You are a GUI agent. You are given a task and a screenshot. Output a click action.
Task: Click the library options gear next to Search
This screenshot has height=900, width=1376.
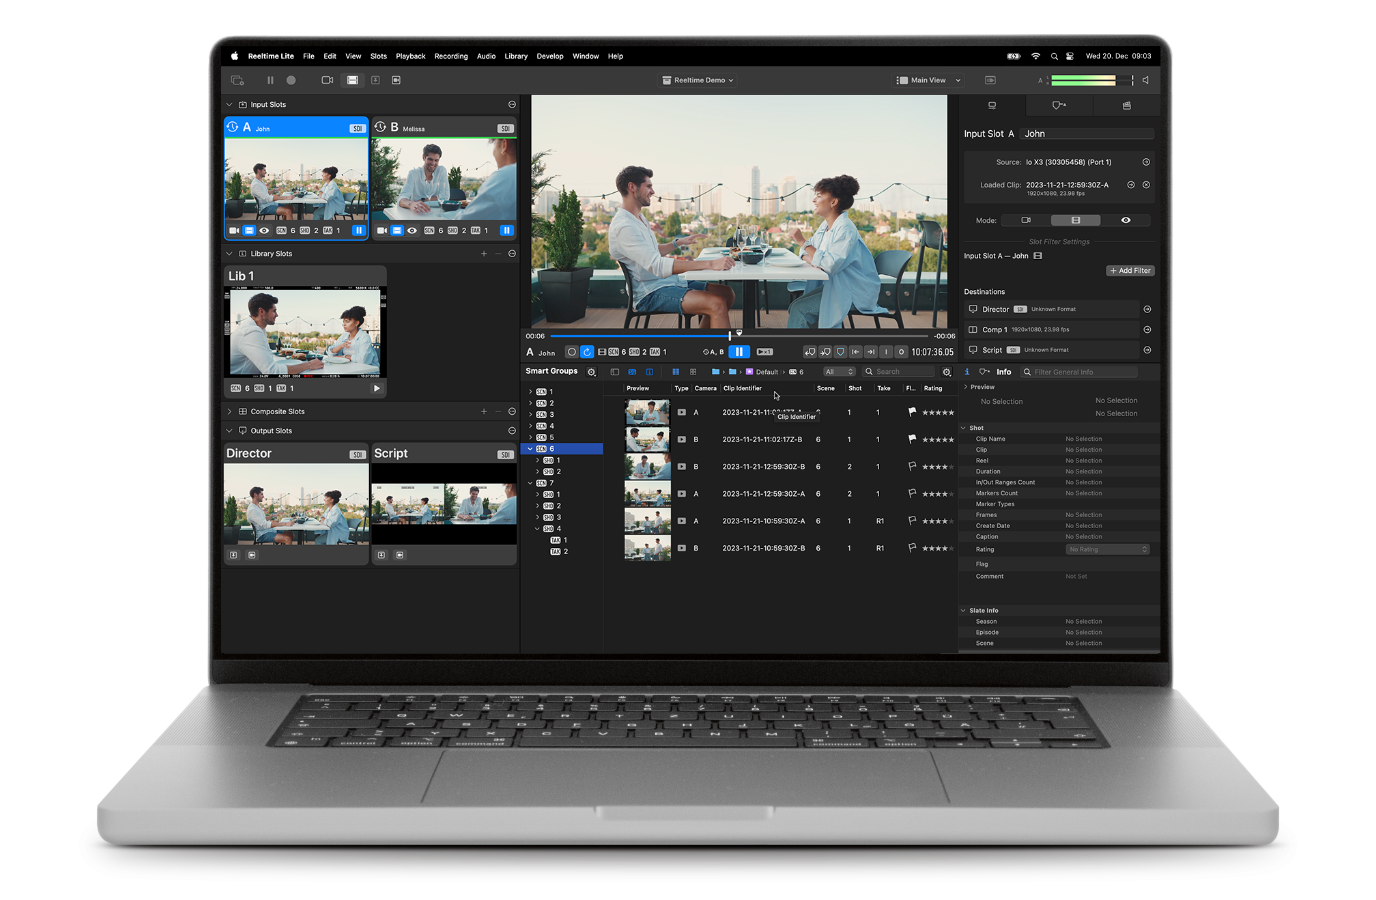point(947,372)
